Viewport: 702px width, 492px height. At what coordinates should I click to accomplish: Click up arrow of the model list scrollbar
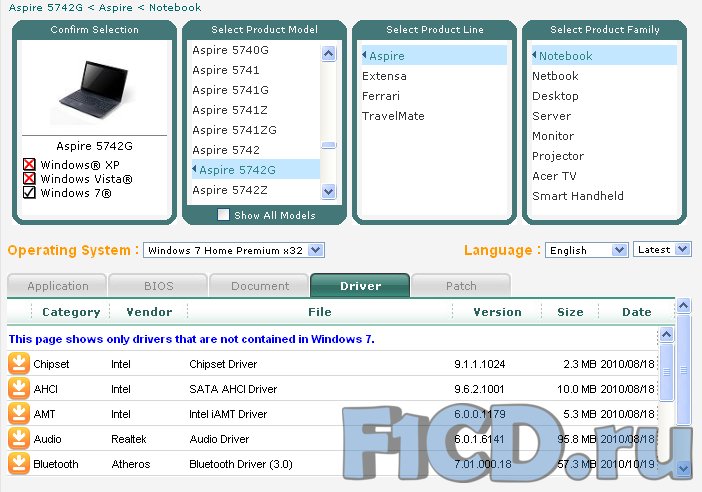pyautogui.click(x=329, y=54)
